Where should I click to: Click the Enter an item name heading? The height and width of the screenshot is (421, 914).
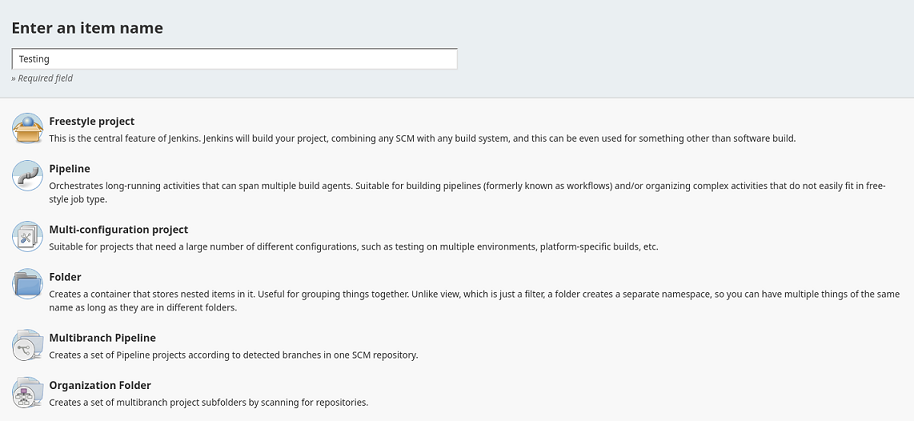[87, 28]
